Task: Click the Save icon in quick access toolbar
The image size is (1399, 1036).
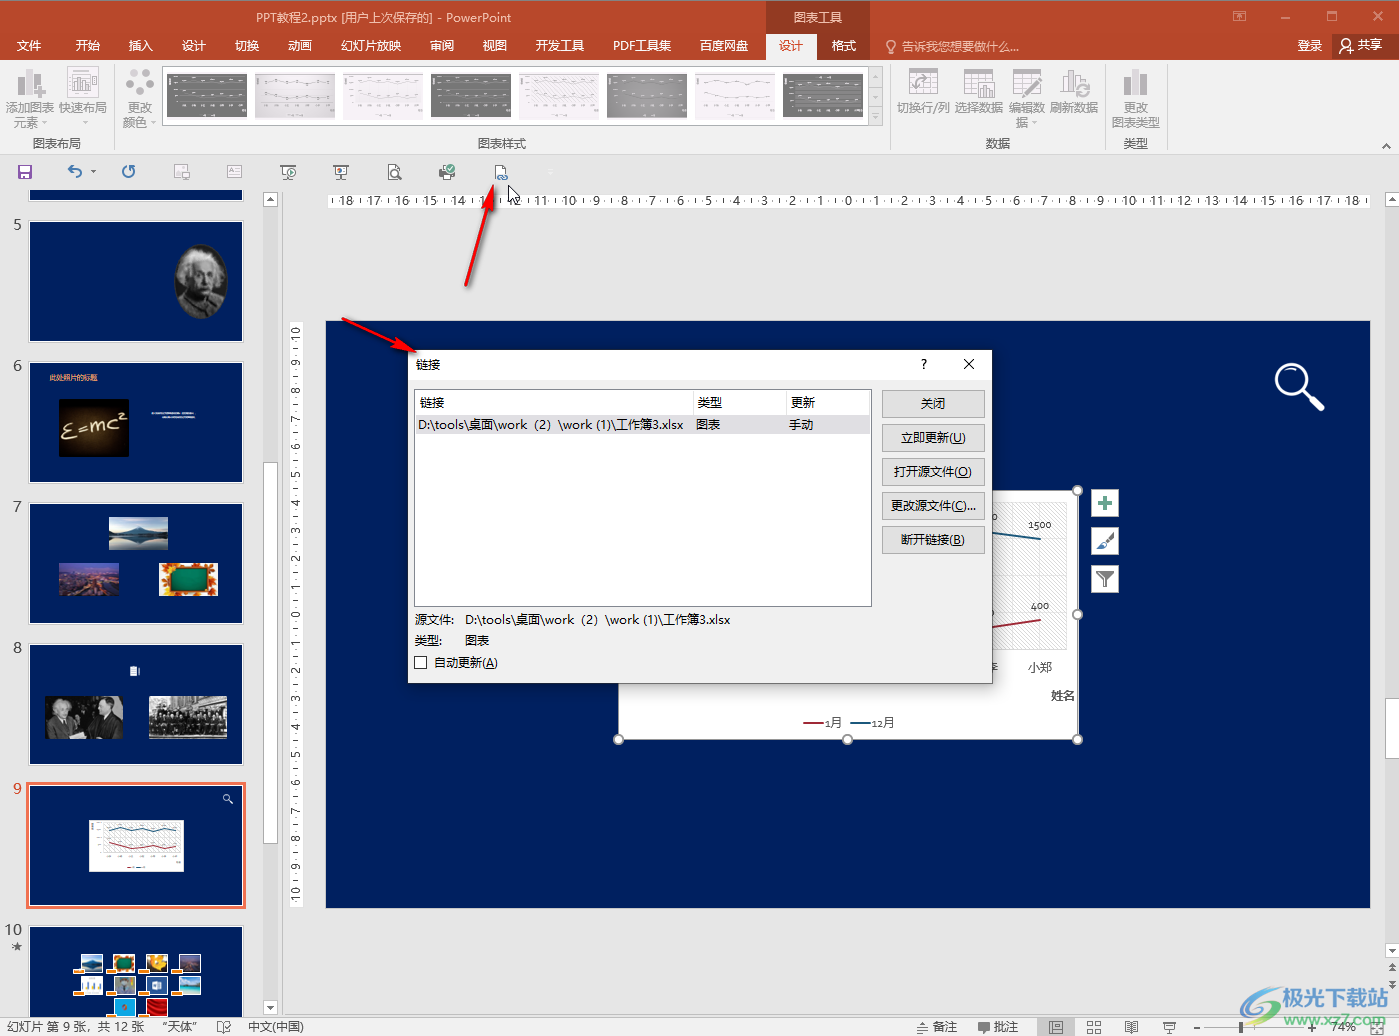Action: coord(25,172)
